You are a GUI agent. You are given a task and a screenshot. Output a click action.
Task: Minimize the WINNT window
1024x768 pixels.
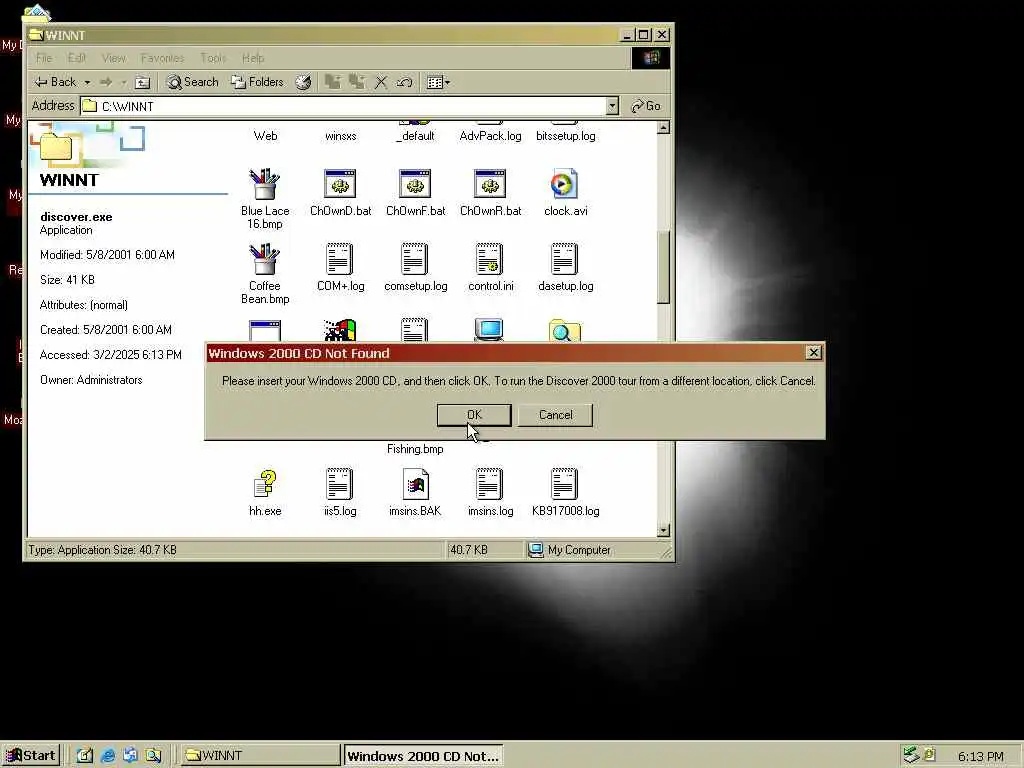click(x=628, y=35)
